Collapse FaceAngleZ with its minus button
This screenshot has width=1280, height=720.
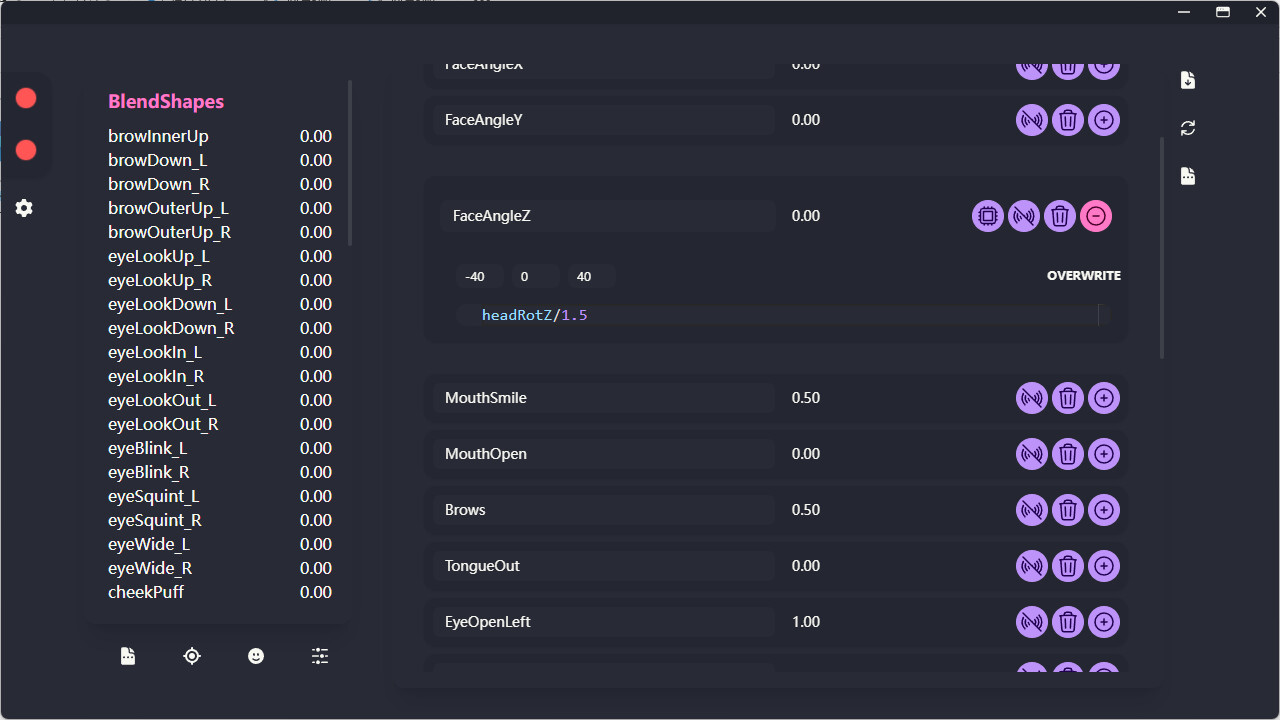[x=1096, y=215]
